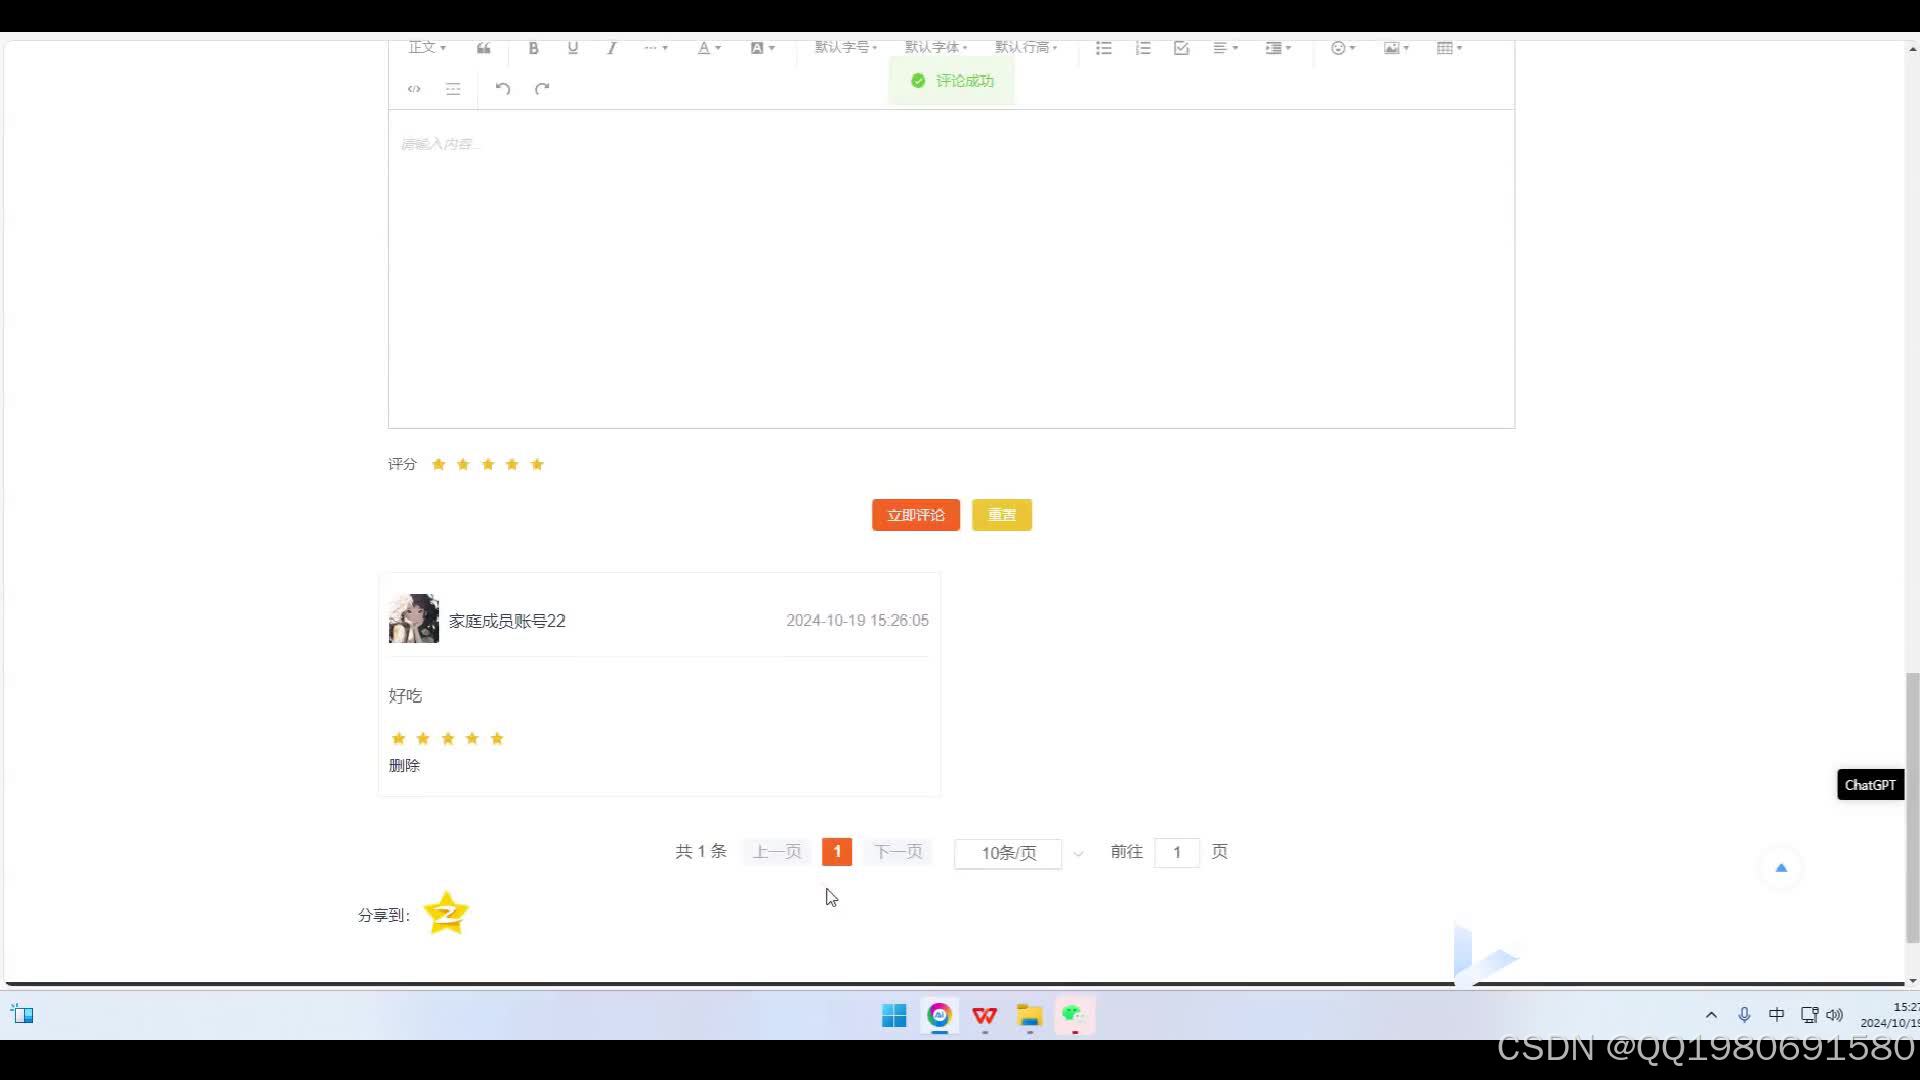Select page 1 in pagination
The width and height of the screenshot is (1920, 1080).
837,852
